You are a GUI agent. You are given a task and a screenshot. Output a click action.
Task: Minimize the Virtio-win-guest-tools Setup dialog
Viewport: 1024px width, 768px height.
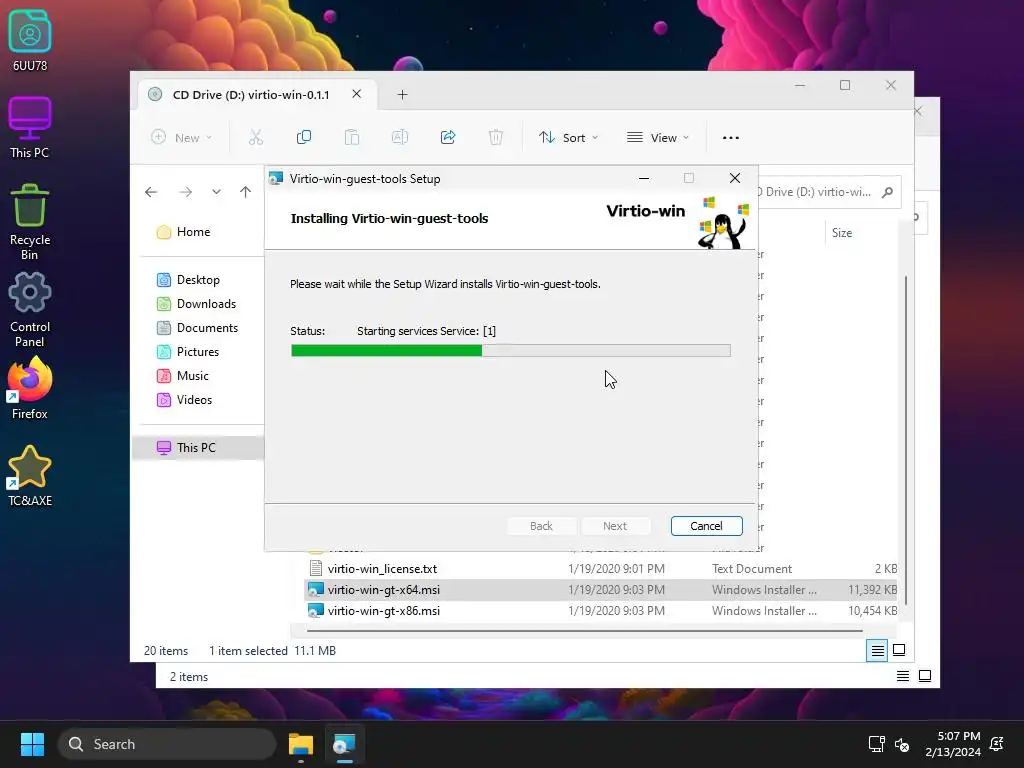644,178
